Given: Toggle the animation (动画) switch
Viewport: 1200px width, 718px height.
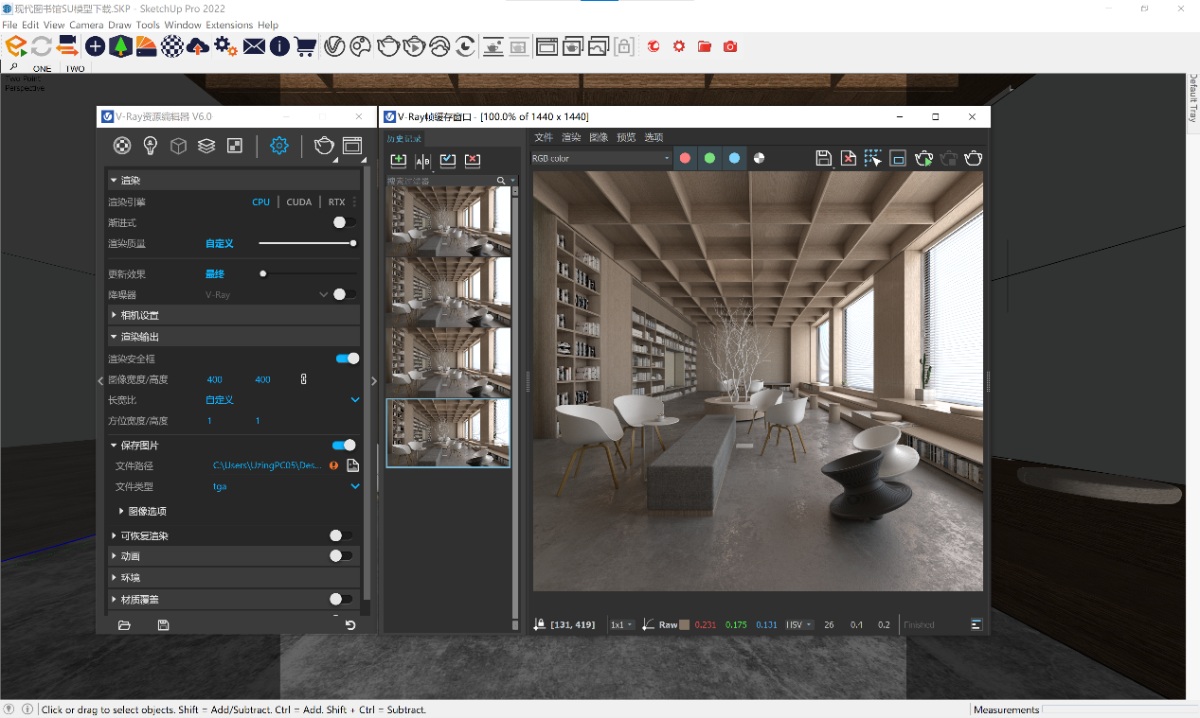Looking at the screenshot, I should click(x=341, y=556).
